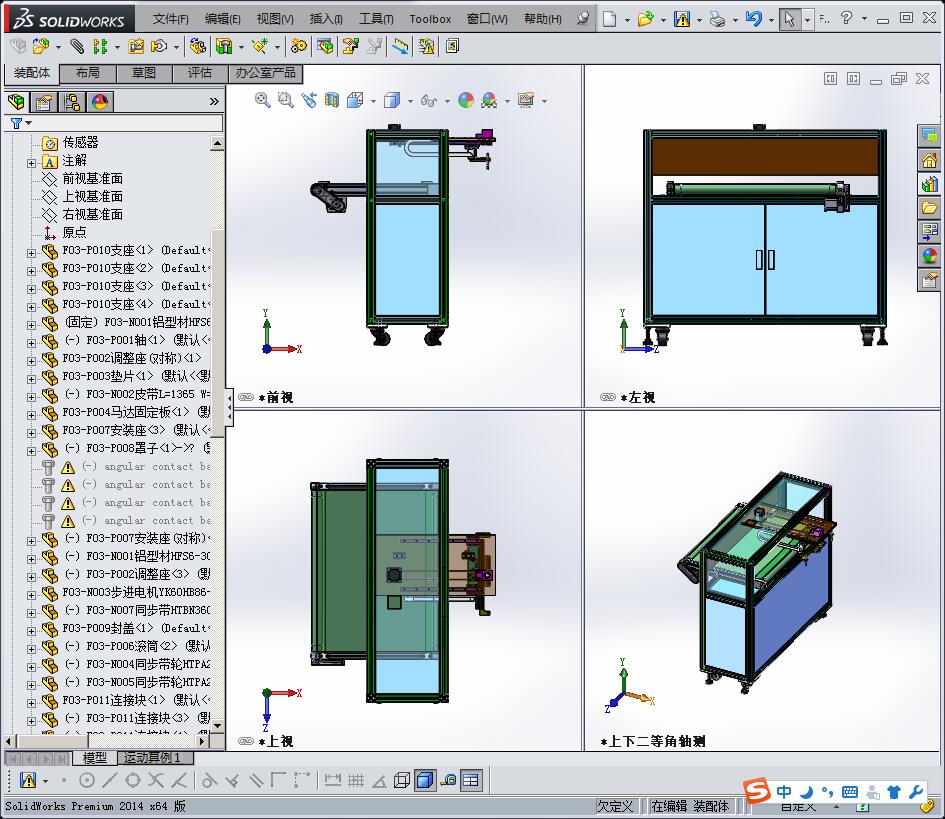Image resolution: width=945 pixels, height=819 pixels.
Task: Expand the F03-P010支座<1> tree node
Action: click(31, 253)
